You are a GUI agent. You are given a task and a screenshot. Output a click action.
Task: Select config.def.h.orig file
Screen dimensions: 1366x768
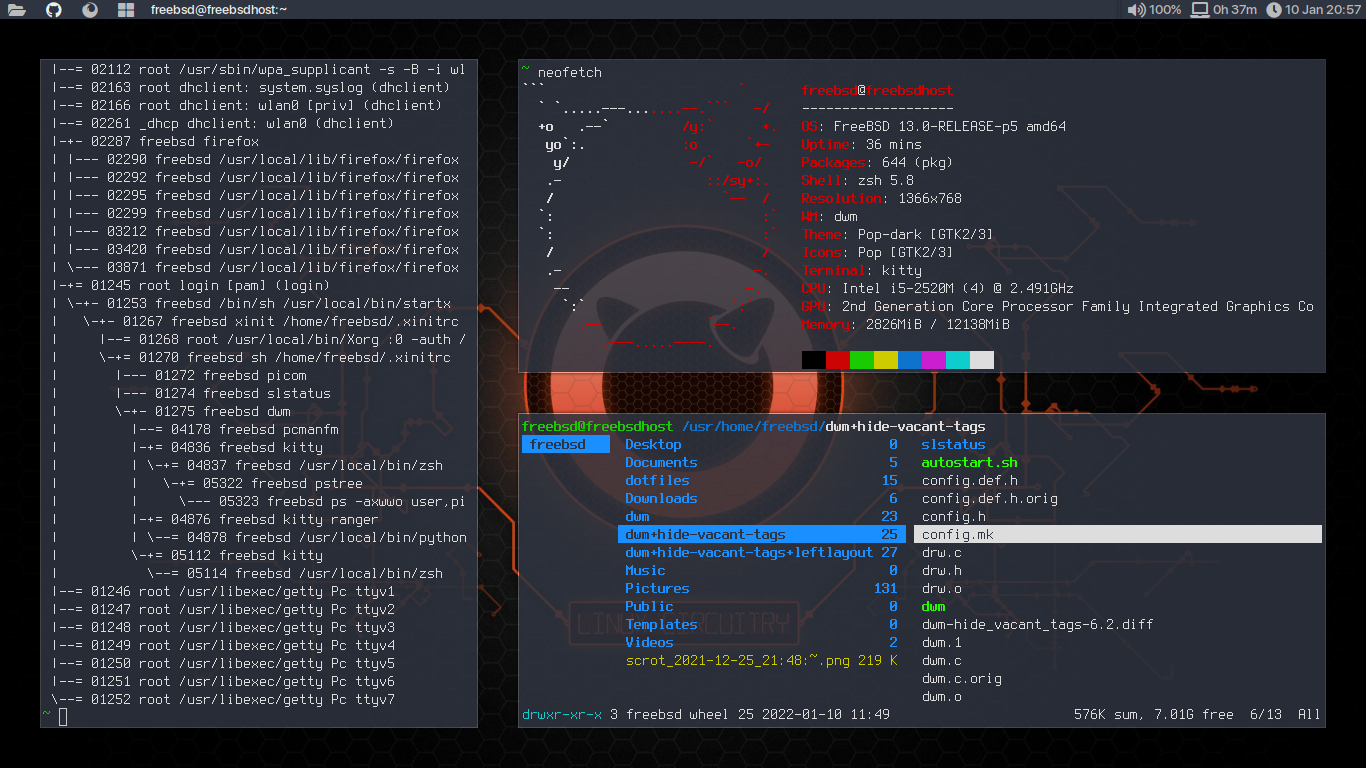pos(989,499)
